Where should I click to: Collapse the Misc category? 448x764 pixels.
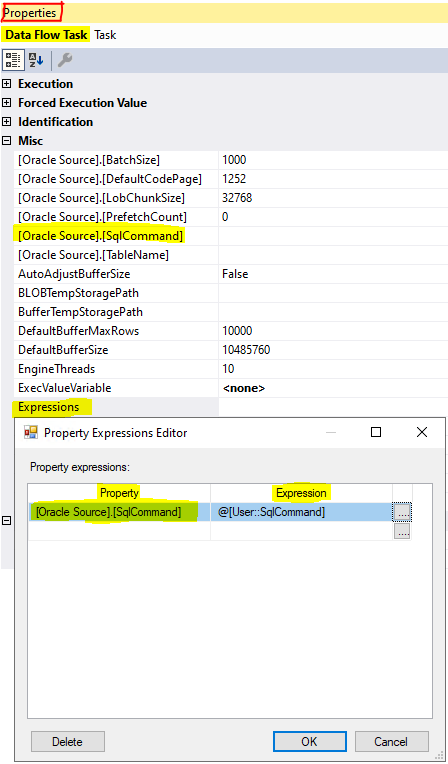coord(6,141)
